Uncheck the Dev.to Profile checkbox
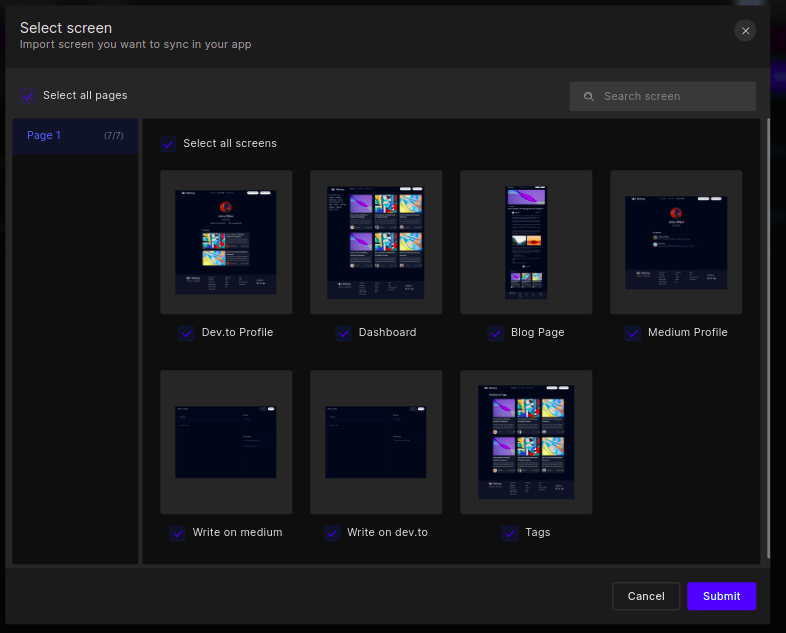This screenshot has height=633, width=786. 186,333
